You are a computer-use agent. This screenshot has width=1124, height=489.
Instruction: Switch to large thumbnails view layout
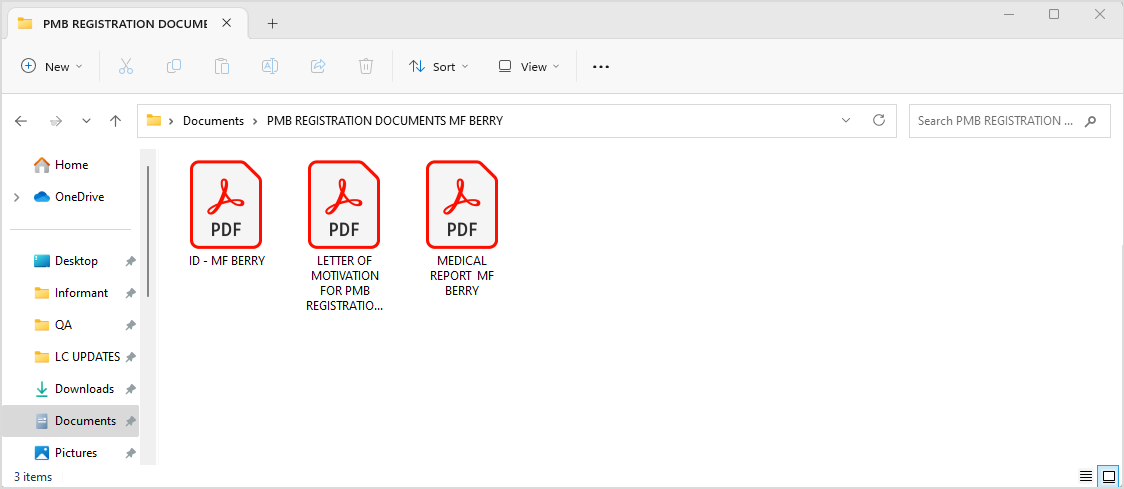(1108, 476)
